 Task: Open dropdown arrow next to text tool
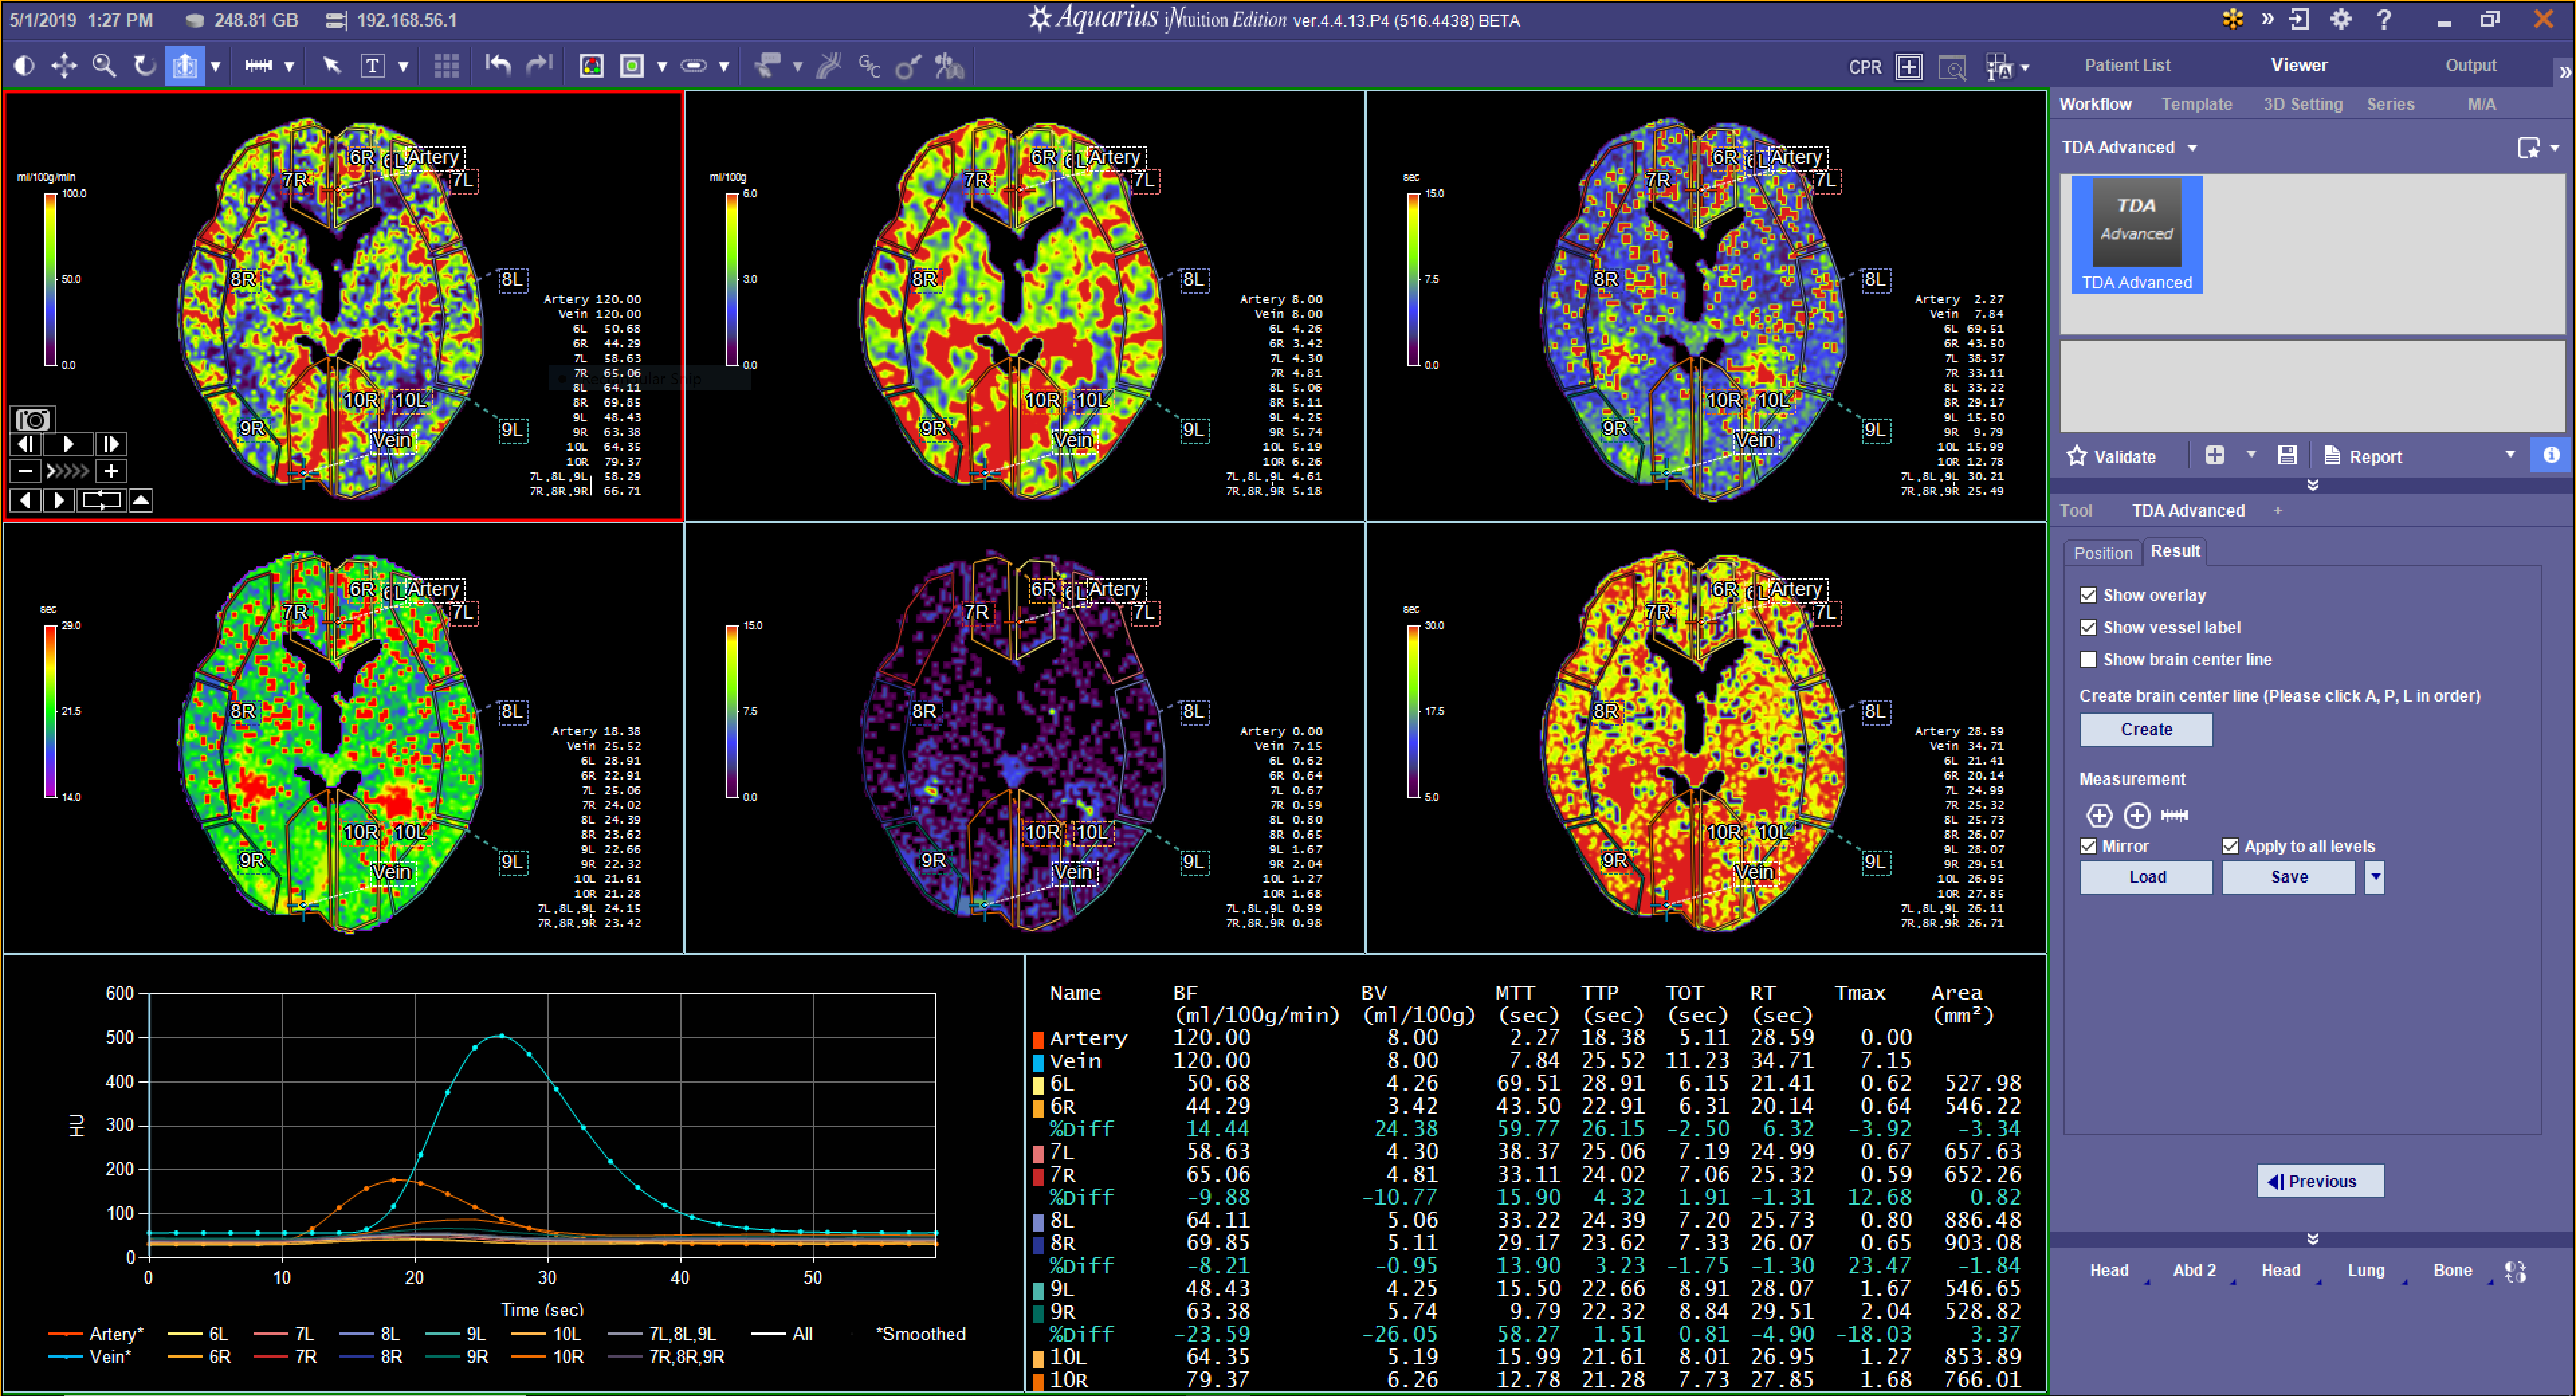point(403,67)
